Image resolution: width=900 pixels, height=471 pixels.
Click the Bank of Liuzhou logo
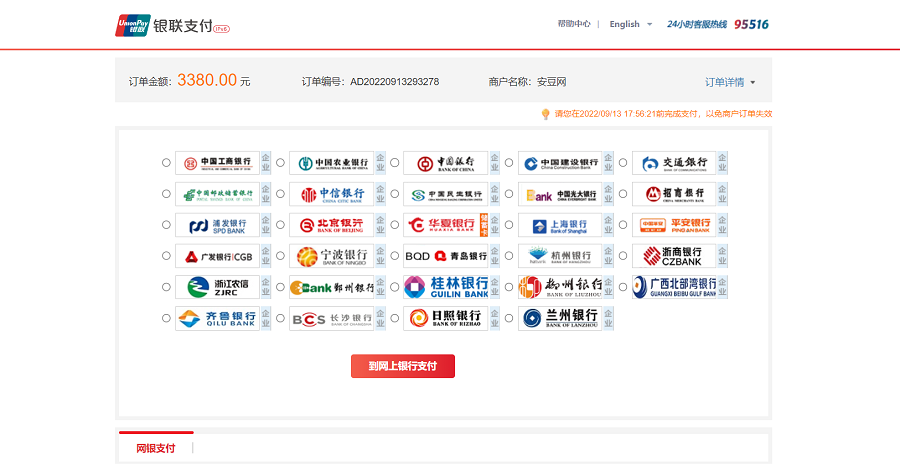point(561,287)
